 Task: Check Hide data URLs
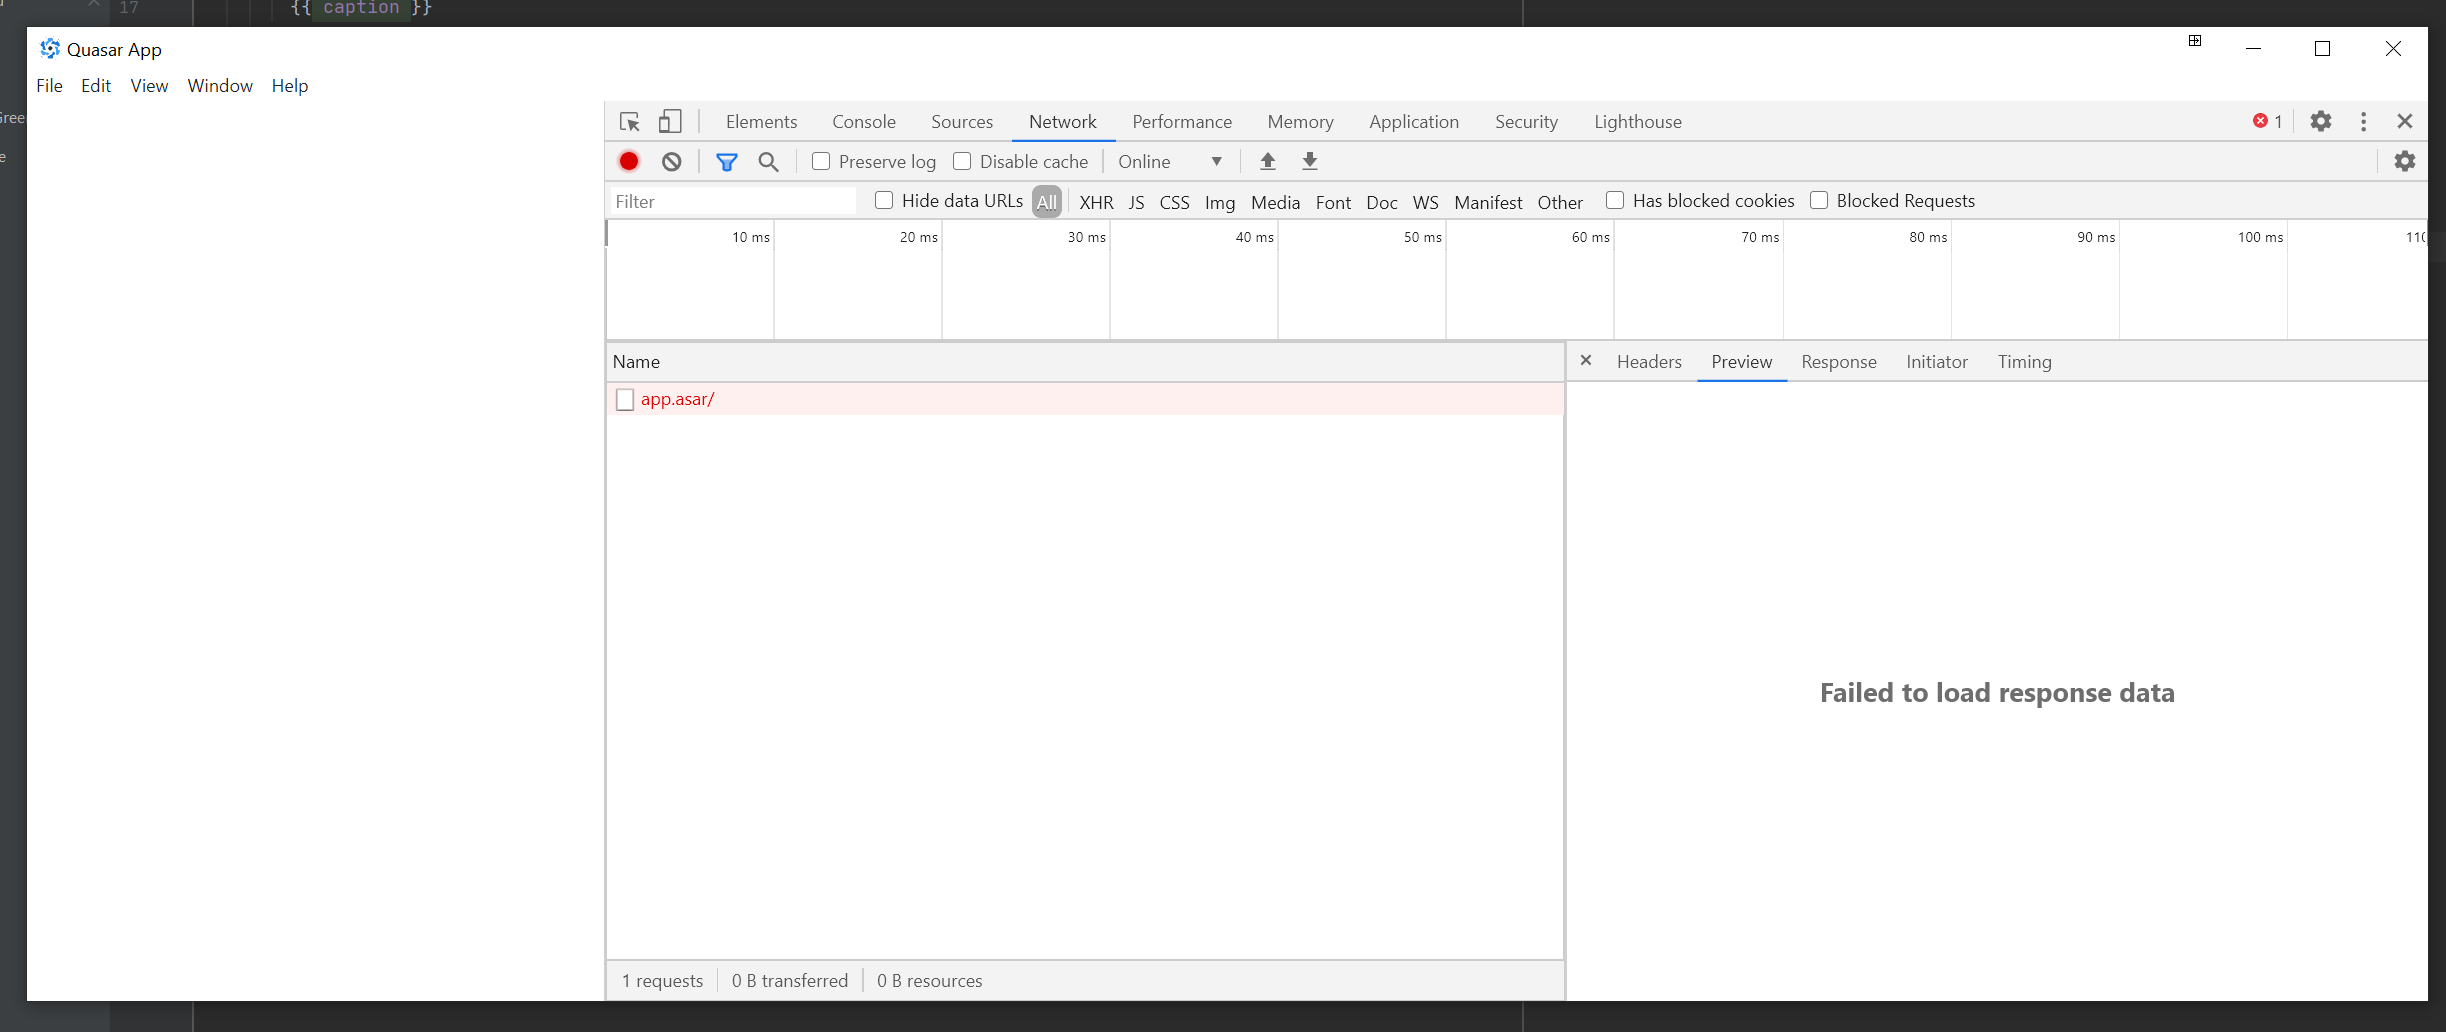(883, 200)
